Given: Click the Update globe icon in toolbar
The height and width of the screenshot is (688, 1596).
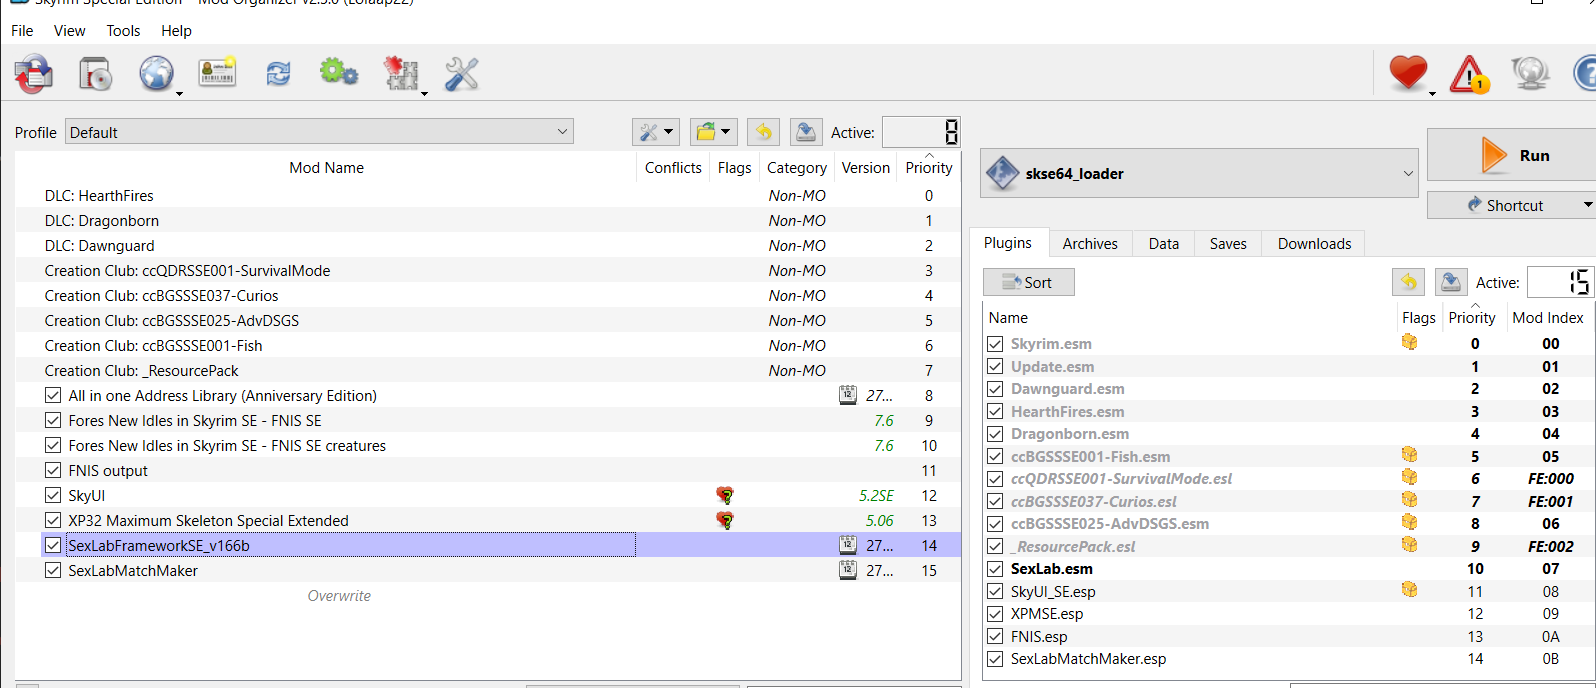Looking at the screenshot, I should (x=1530, y=73).
